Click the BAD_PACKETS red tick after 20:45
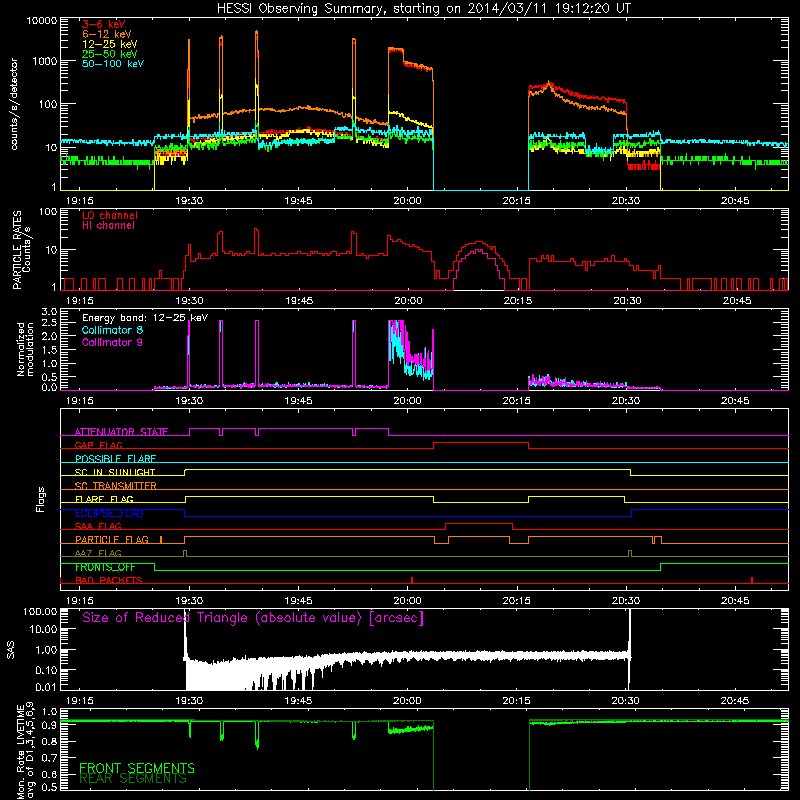800x800 pixels. click(752, 580)
